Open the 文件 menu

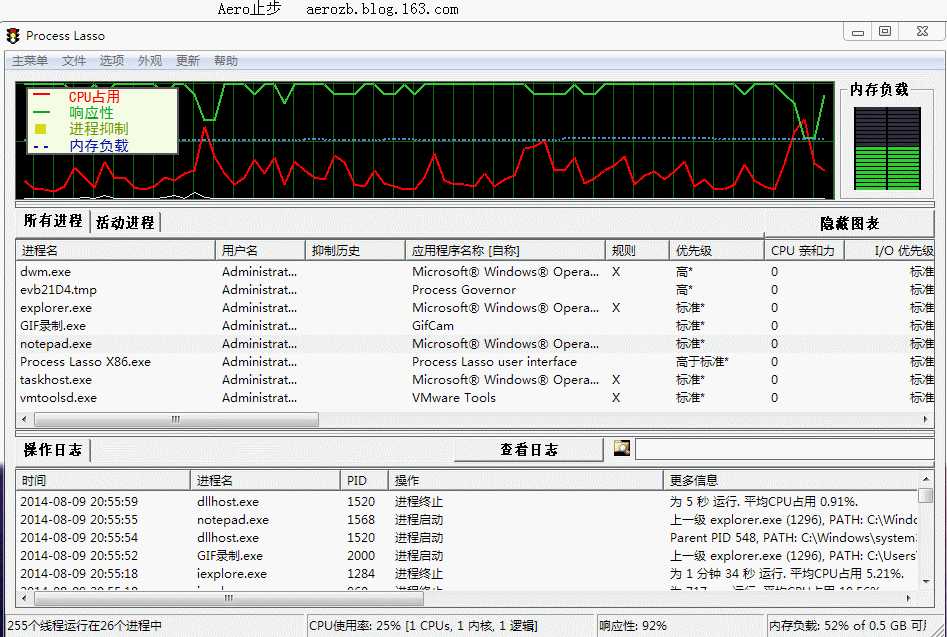pyautogui.click(x=74, y=60)
